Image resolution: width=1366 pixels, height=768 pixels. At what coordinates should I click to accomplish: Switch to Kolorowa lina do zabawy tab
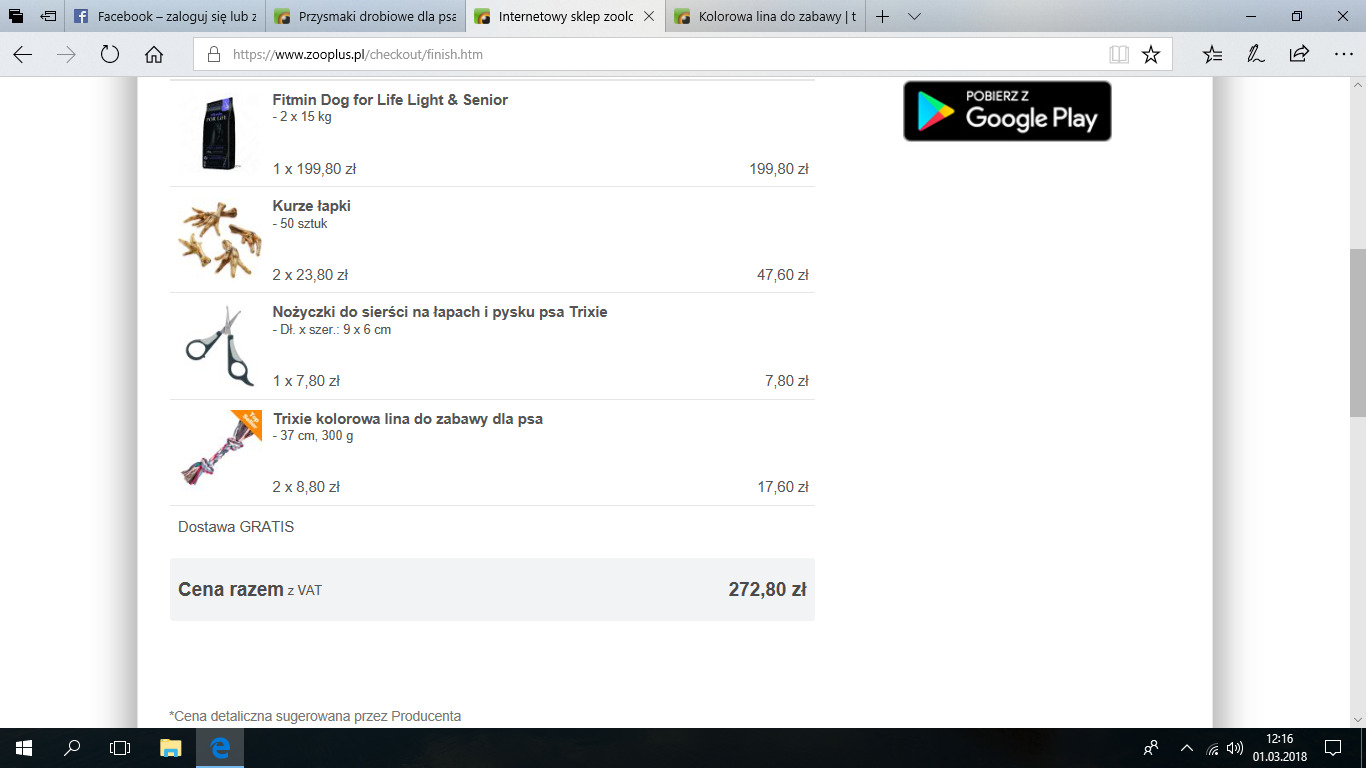click(x=766, y=17)
